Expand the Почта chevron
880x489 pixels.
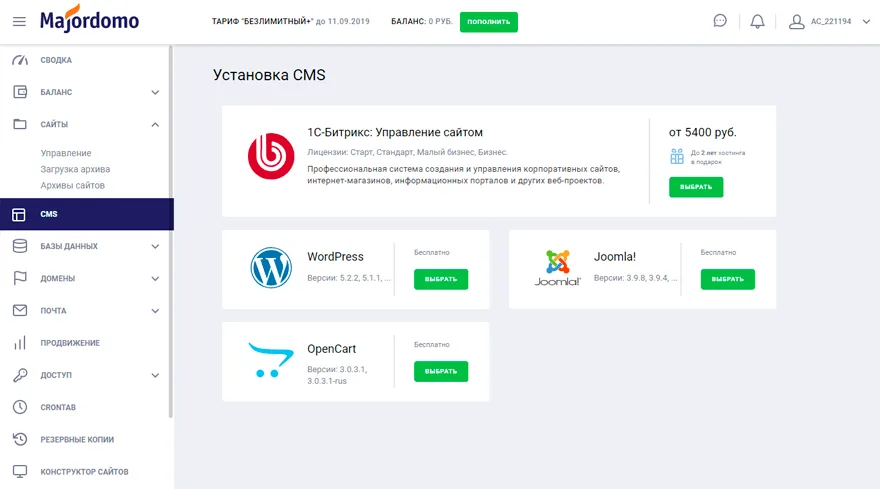(155, 310)
